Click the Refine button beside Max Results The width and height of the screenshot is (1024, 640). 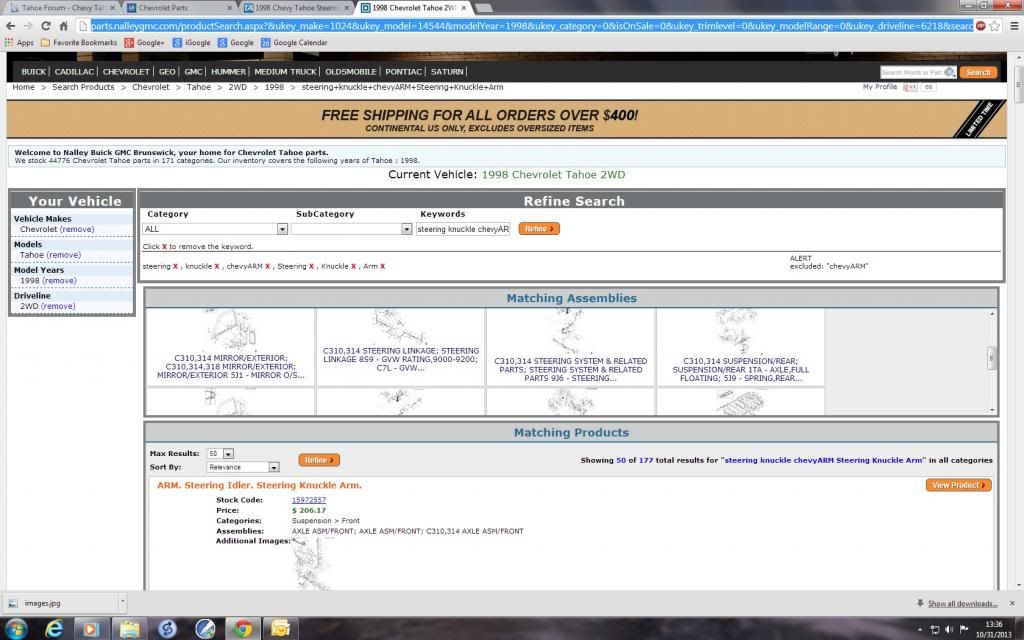[x=319, y=460]
